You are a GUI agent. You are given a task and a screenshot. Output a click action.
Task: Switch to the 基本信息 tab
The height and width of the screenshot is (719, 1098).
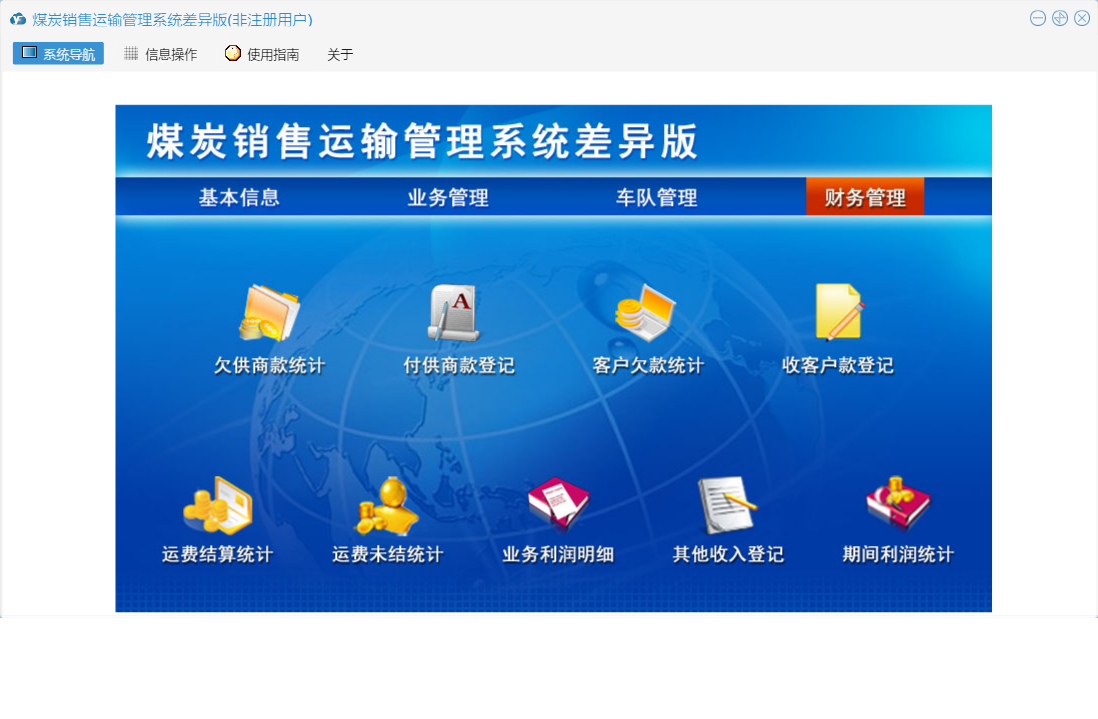[239, 198]
